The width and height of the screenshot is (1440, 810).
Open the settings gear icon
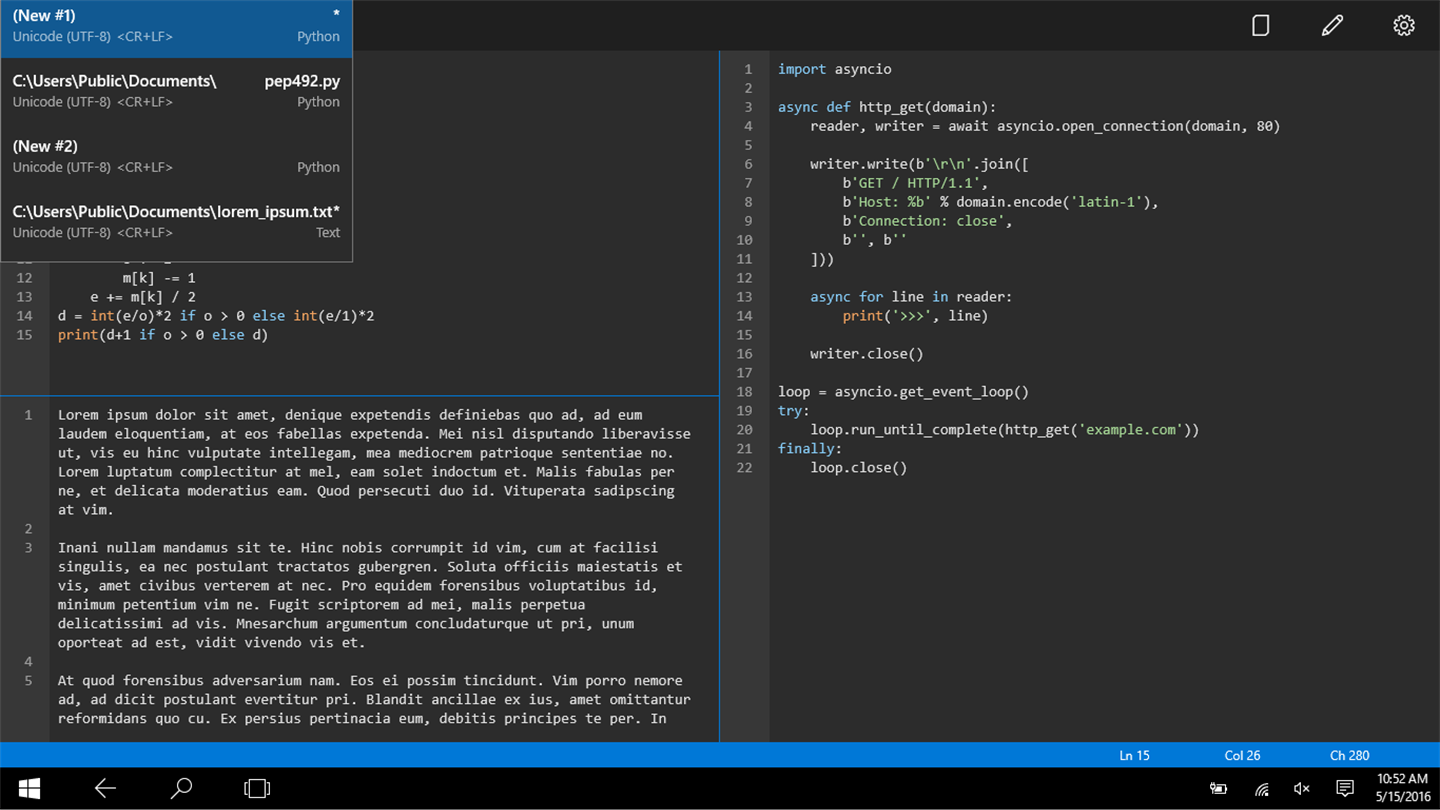[x=1404, y=25]
